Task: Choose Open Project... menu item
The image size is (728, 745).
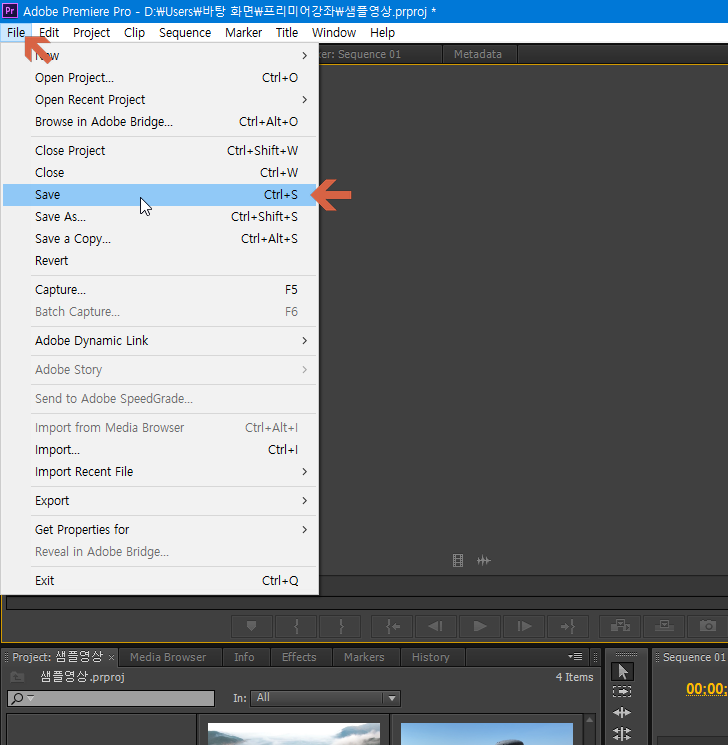Action: pos(160,77)
